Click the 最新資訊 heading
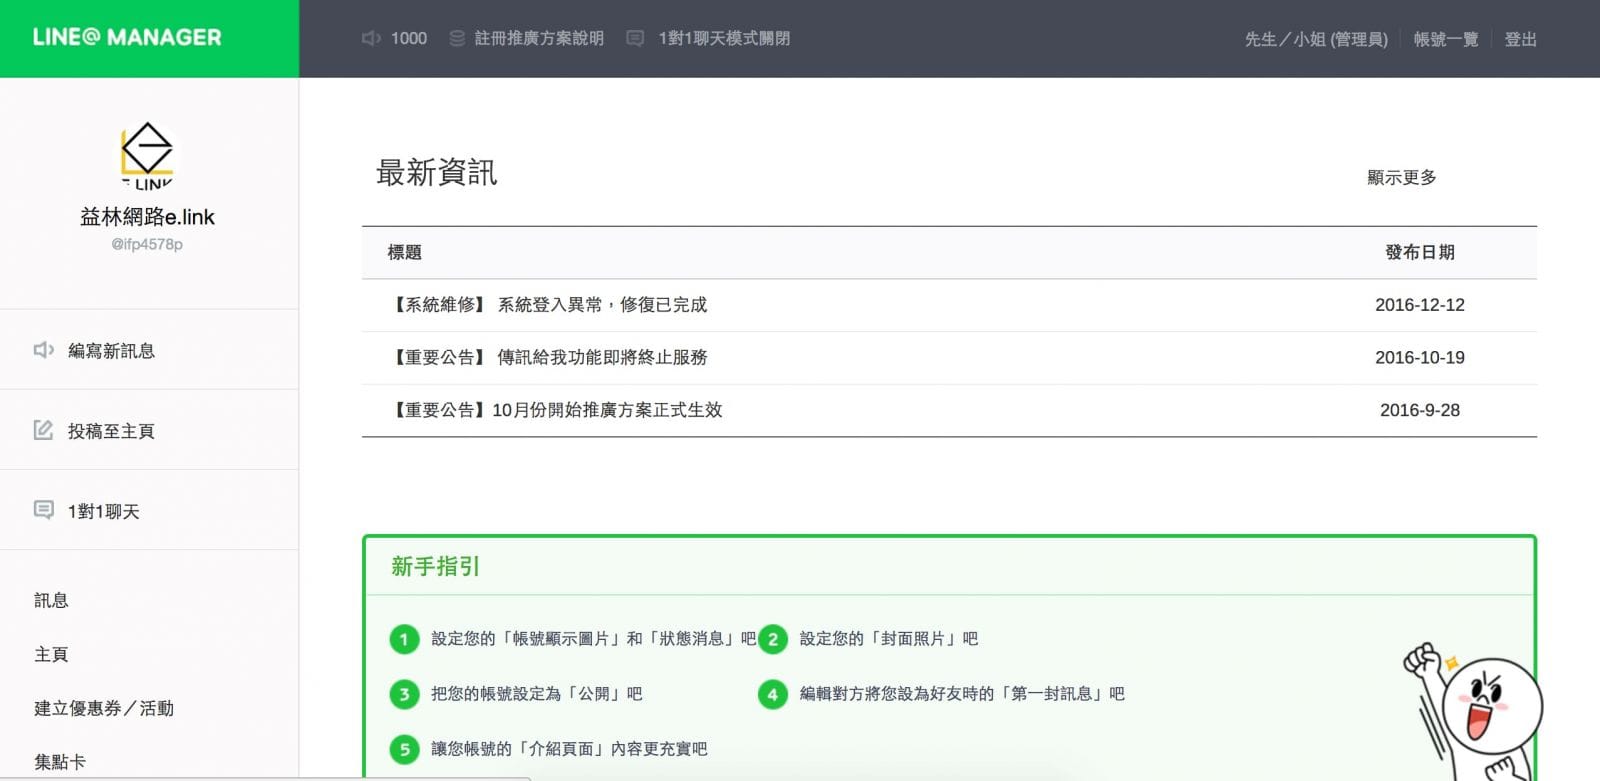 point(436,172)
